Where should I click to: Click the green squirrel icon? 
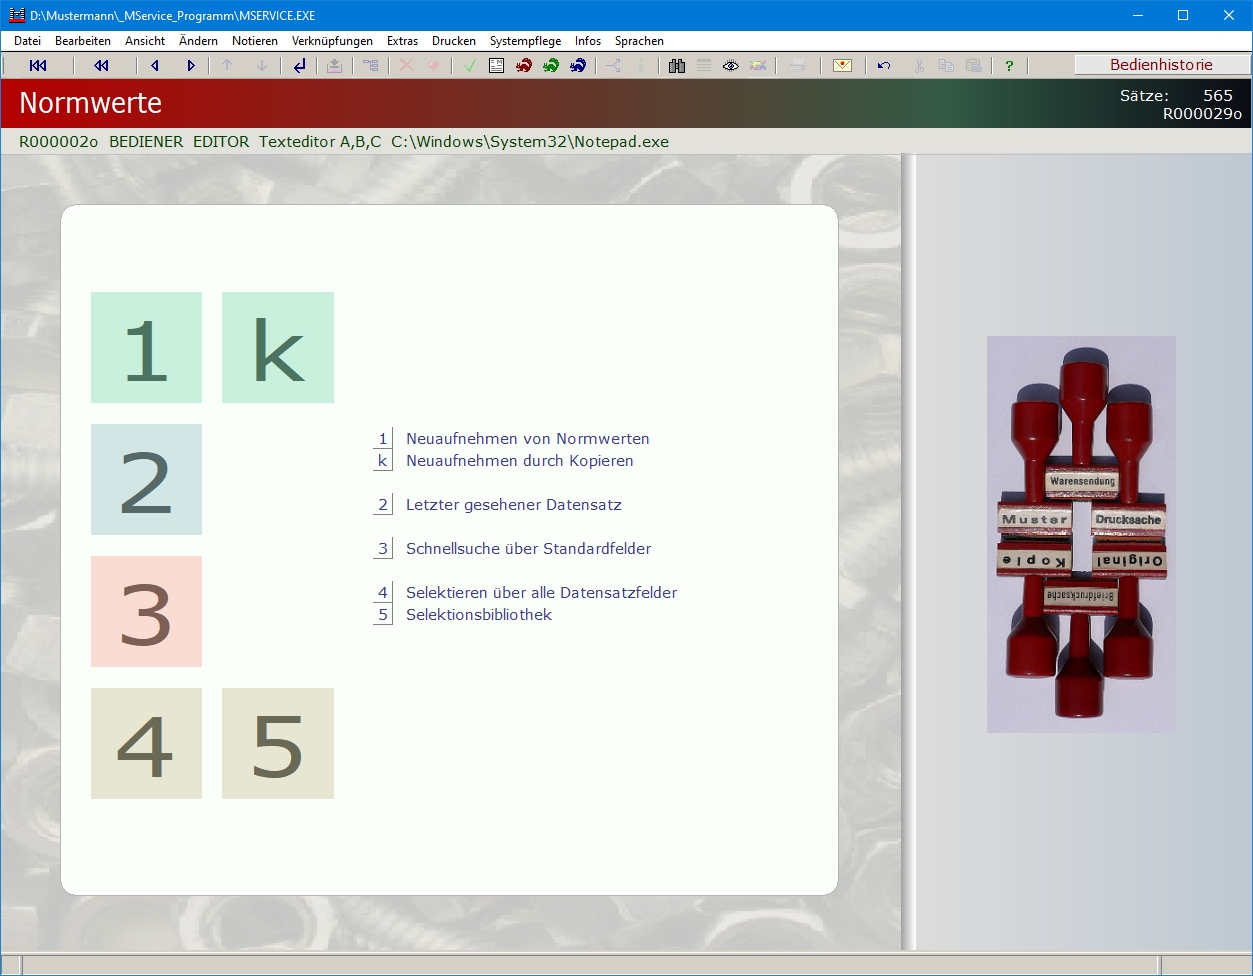pyautogui.click(x=551, y=66)
